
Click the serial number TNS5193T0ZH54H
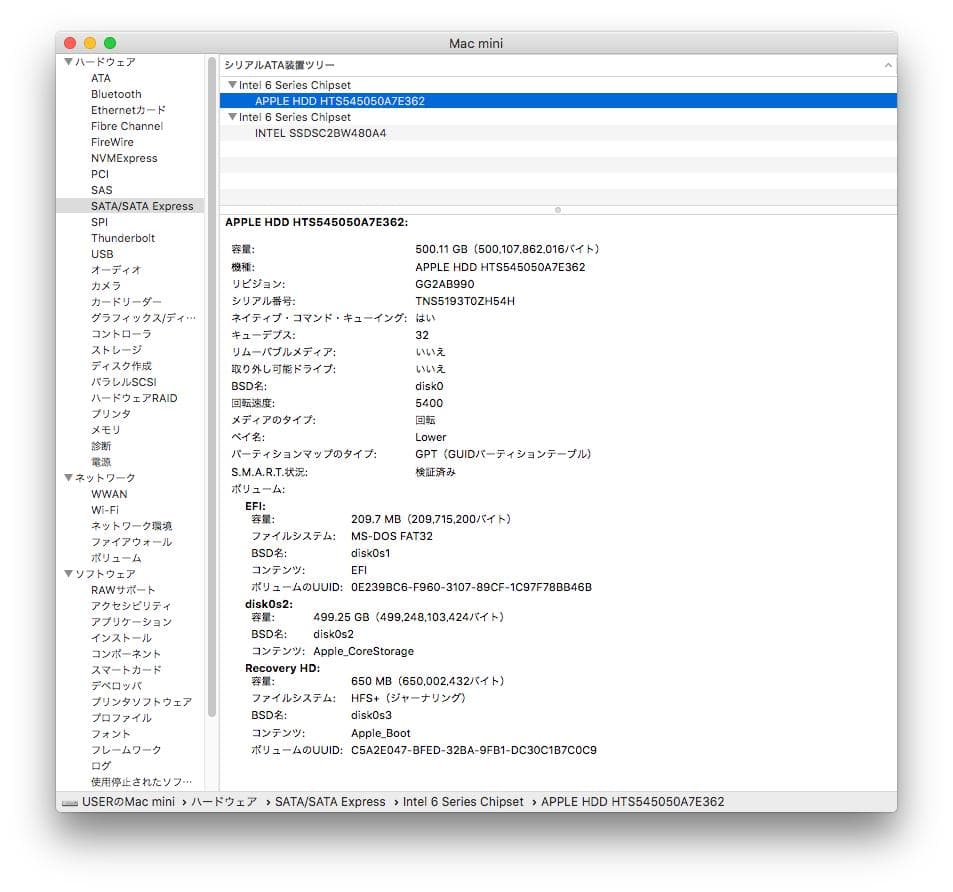465,301
